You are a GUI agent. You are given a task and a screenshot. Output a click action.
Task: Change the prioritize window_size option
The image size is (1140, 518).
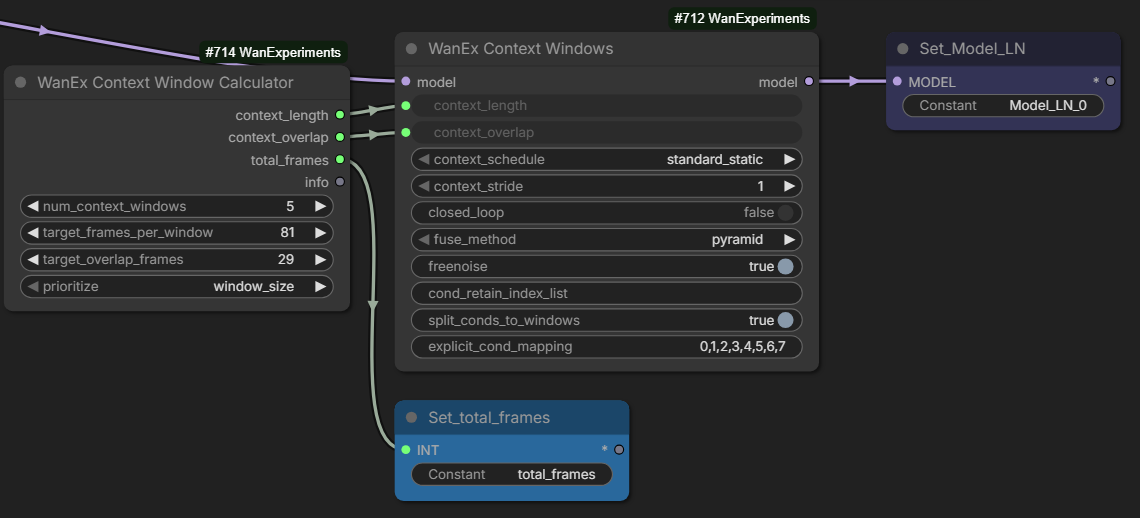176,287
